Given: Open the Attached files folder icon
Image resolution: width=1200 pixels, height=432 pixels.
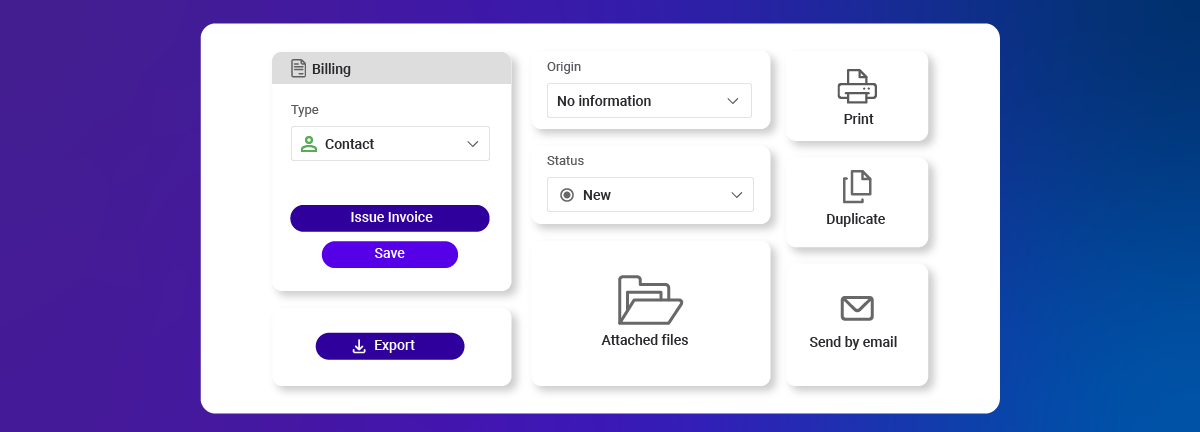Looking at the screenshot, I should pyautogui.click(x=650, y=299).
